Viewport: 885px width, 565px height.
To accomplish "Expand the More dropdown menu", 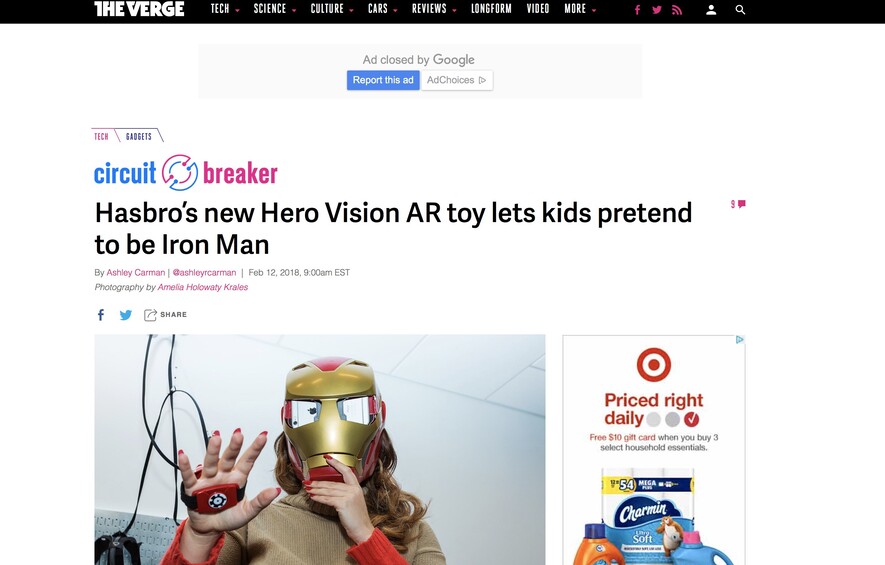I will pos(580,9).
